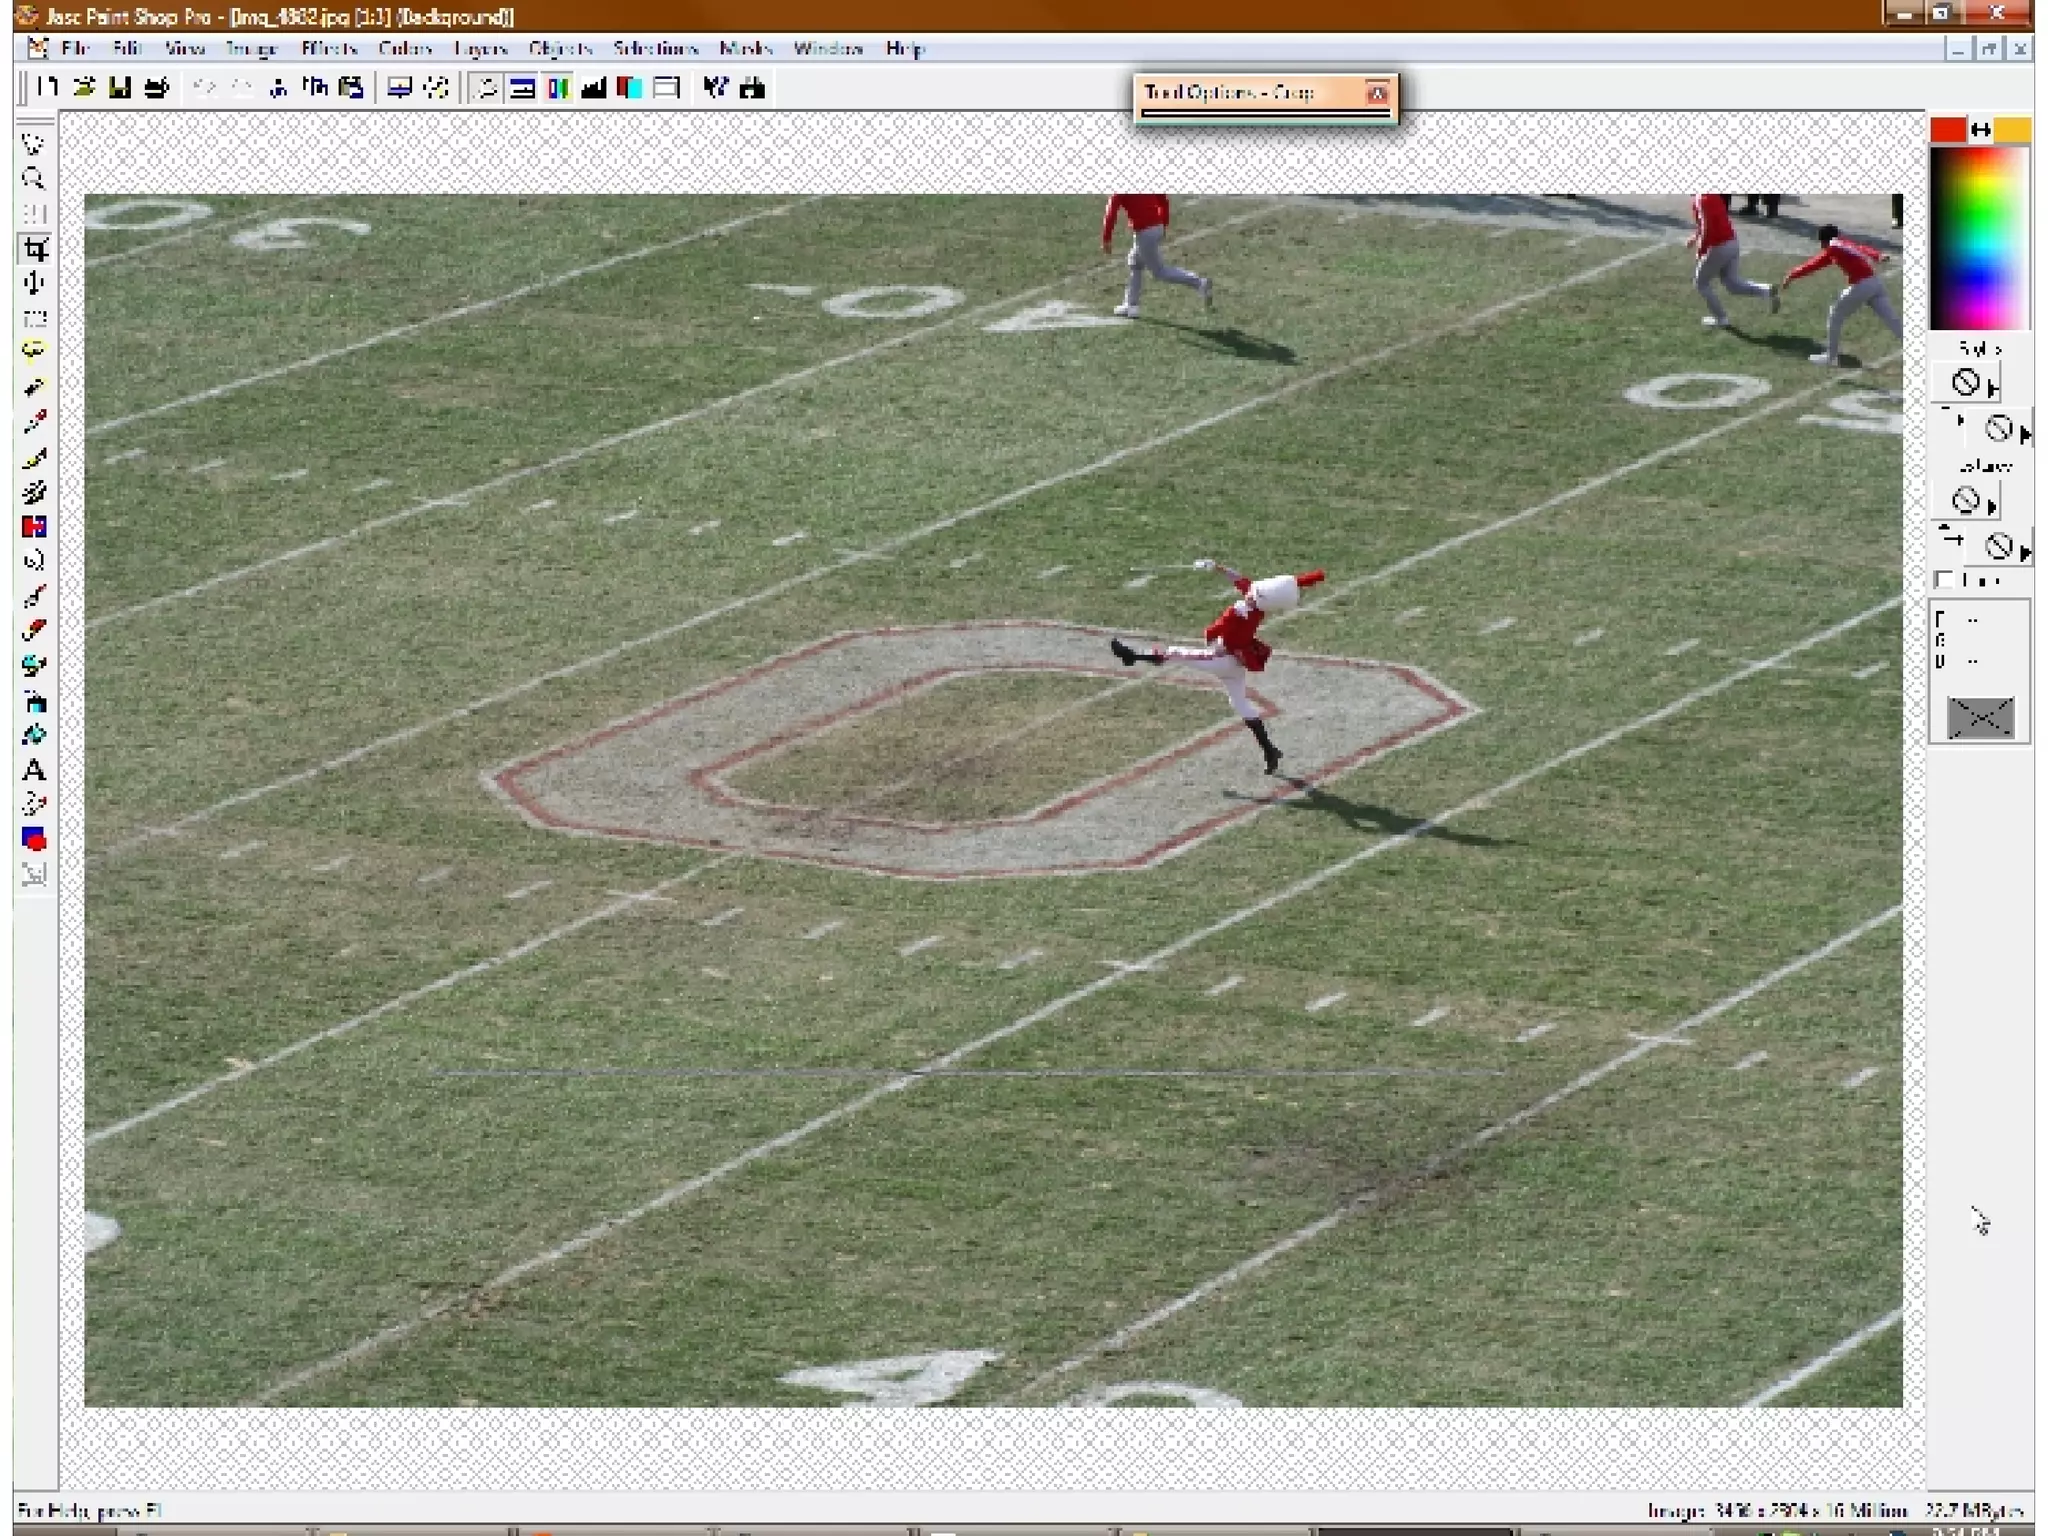Toggle the histogram window button
The width and height of the screenshot is (2048, 1536).
pyautogui.click(x=593, y=88)
